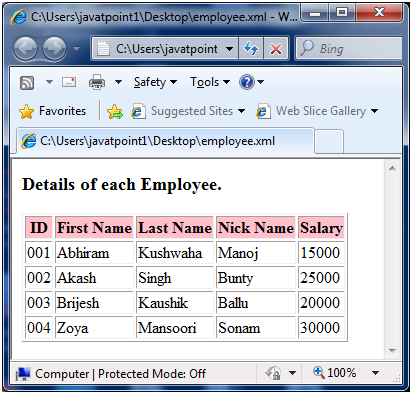Click the First Name column header
412x394 pixels.
click(94, 228)
